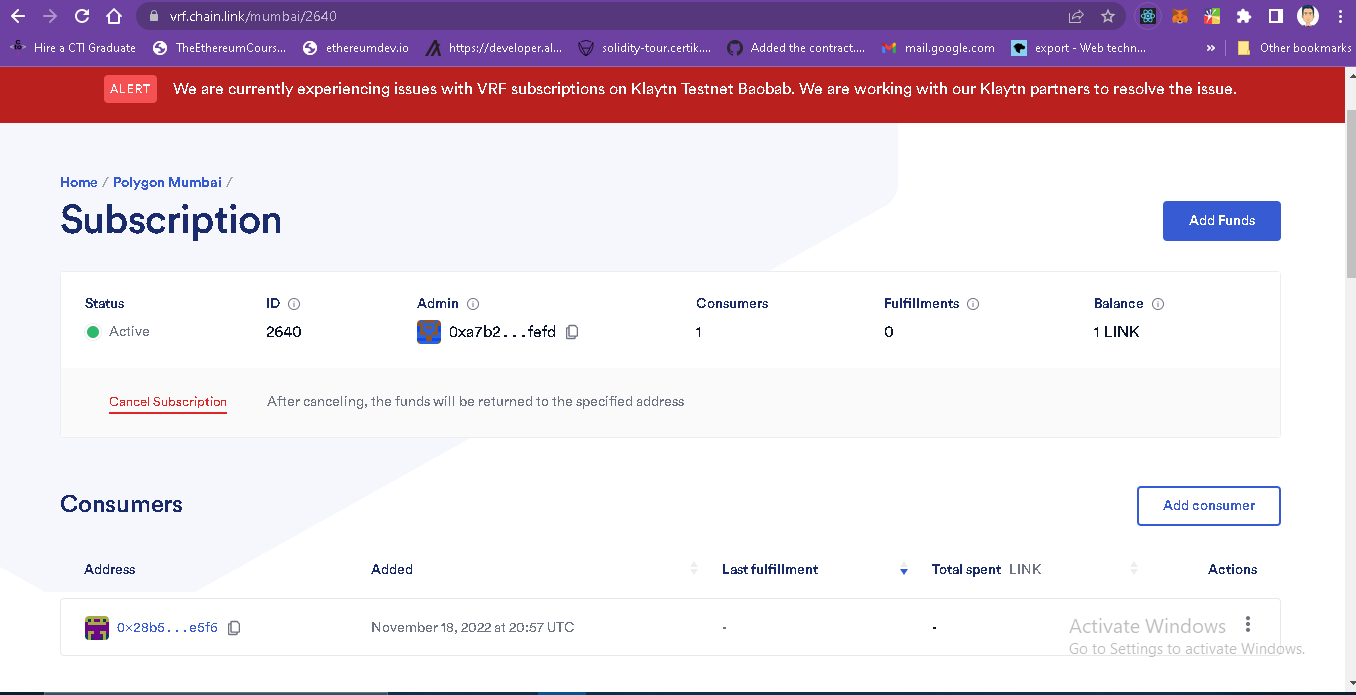Share this page via address bar icon
This screenshot has height=695, width=1356.
pyautogui.click(x=1076, y=16)
